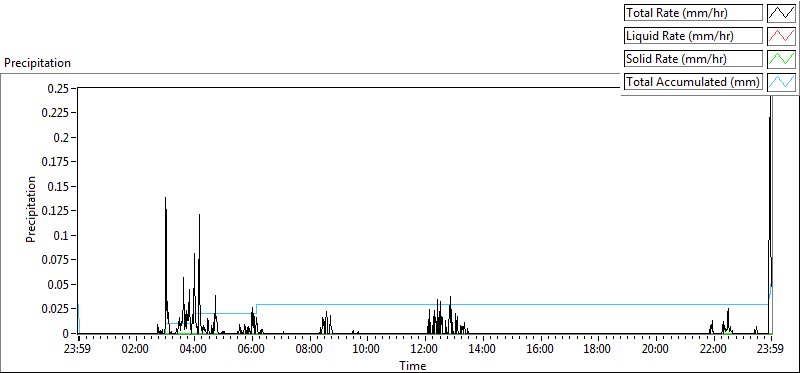
Task: Click the Total Rate black line icon
Action: 781,13
